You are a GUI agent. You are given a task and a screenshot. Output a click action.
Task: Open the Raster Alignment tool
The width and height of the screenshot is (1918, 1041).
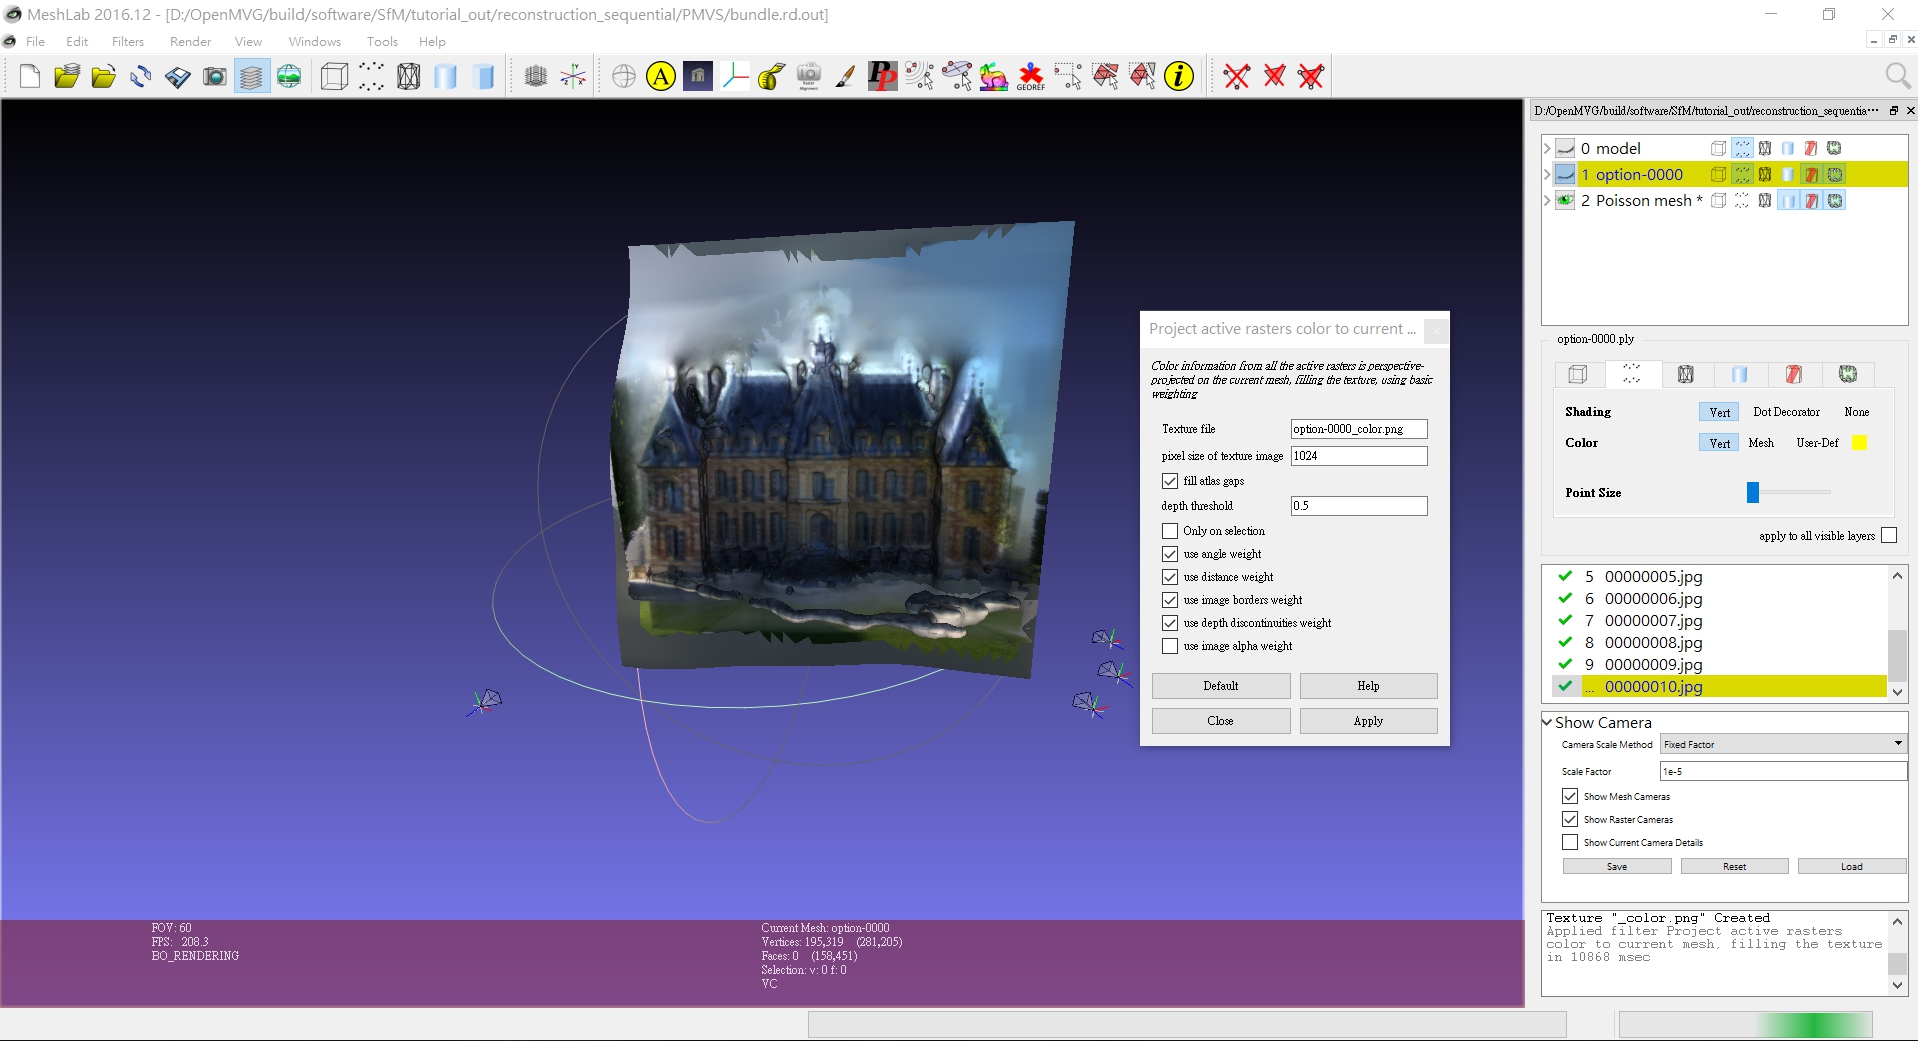(x=809, y=76)
